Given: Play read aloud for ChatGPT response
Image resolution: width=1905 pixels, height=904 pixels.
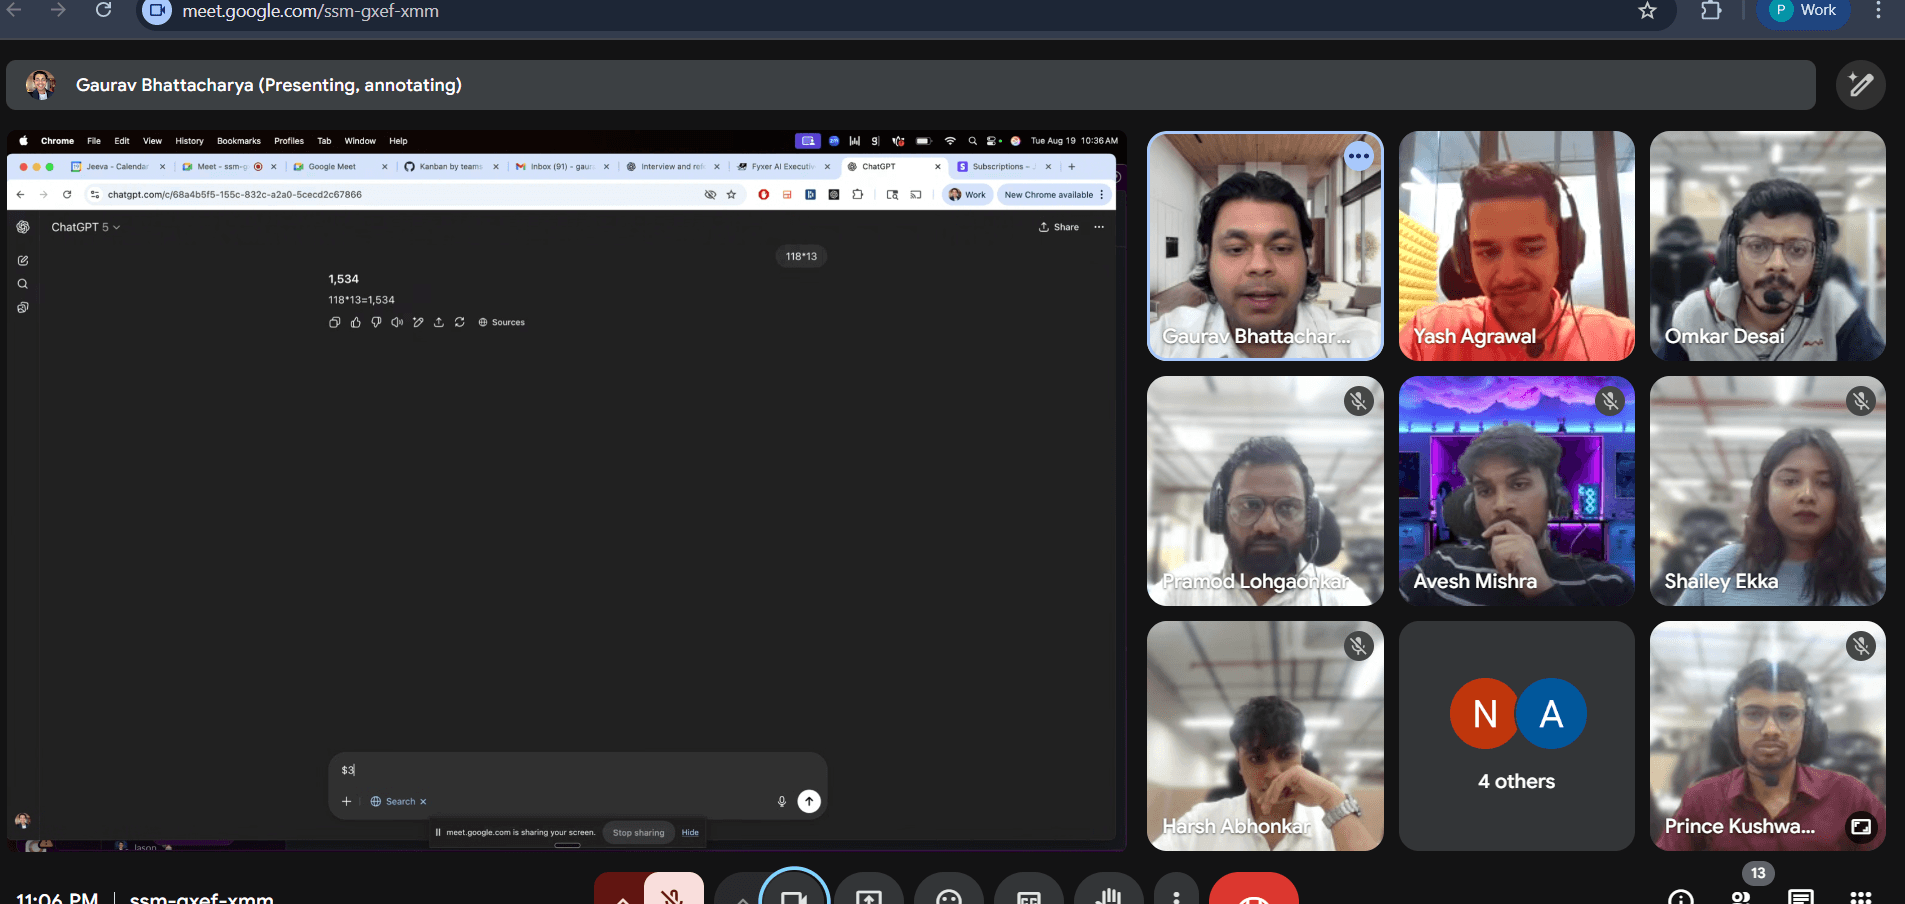Looking at the screenshot, I should click(397, 322).
